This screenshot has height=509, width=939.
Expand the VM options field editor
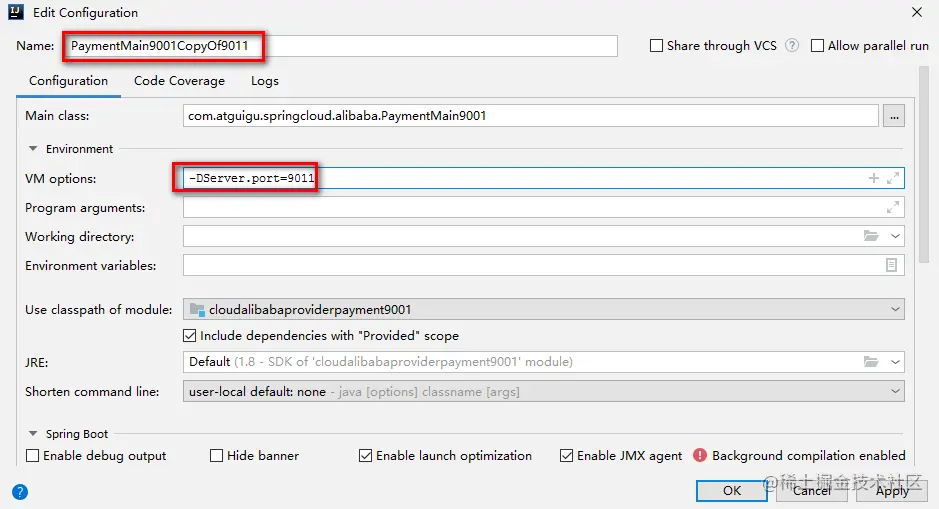(893, 178)
